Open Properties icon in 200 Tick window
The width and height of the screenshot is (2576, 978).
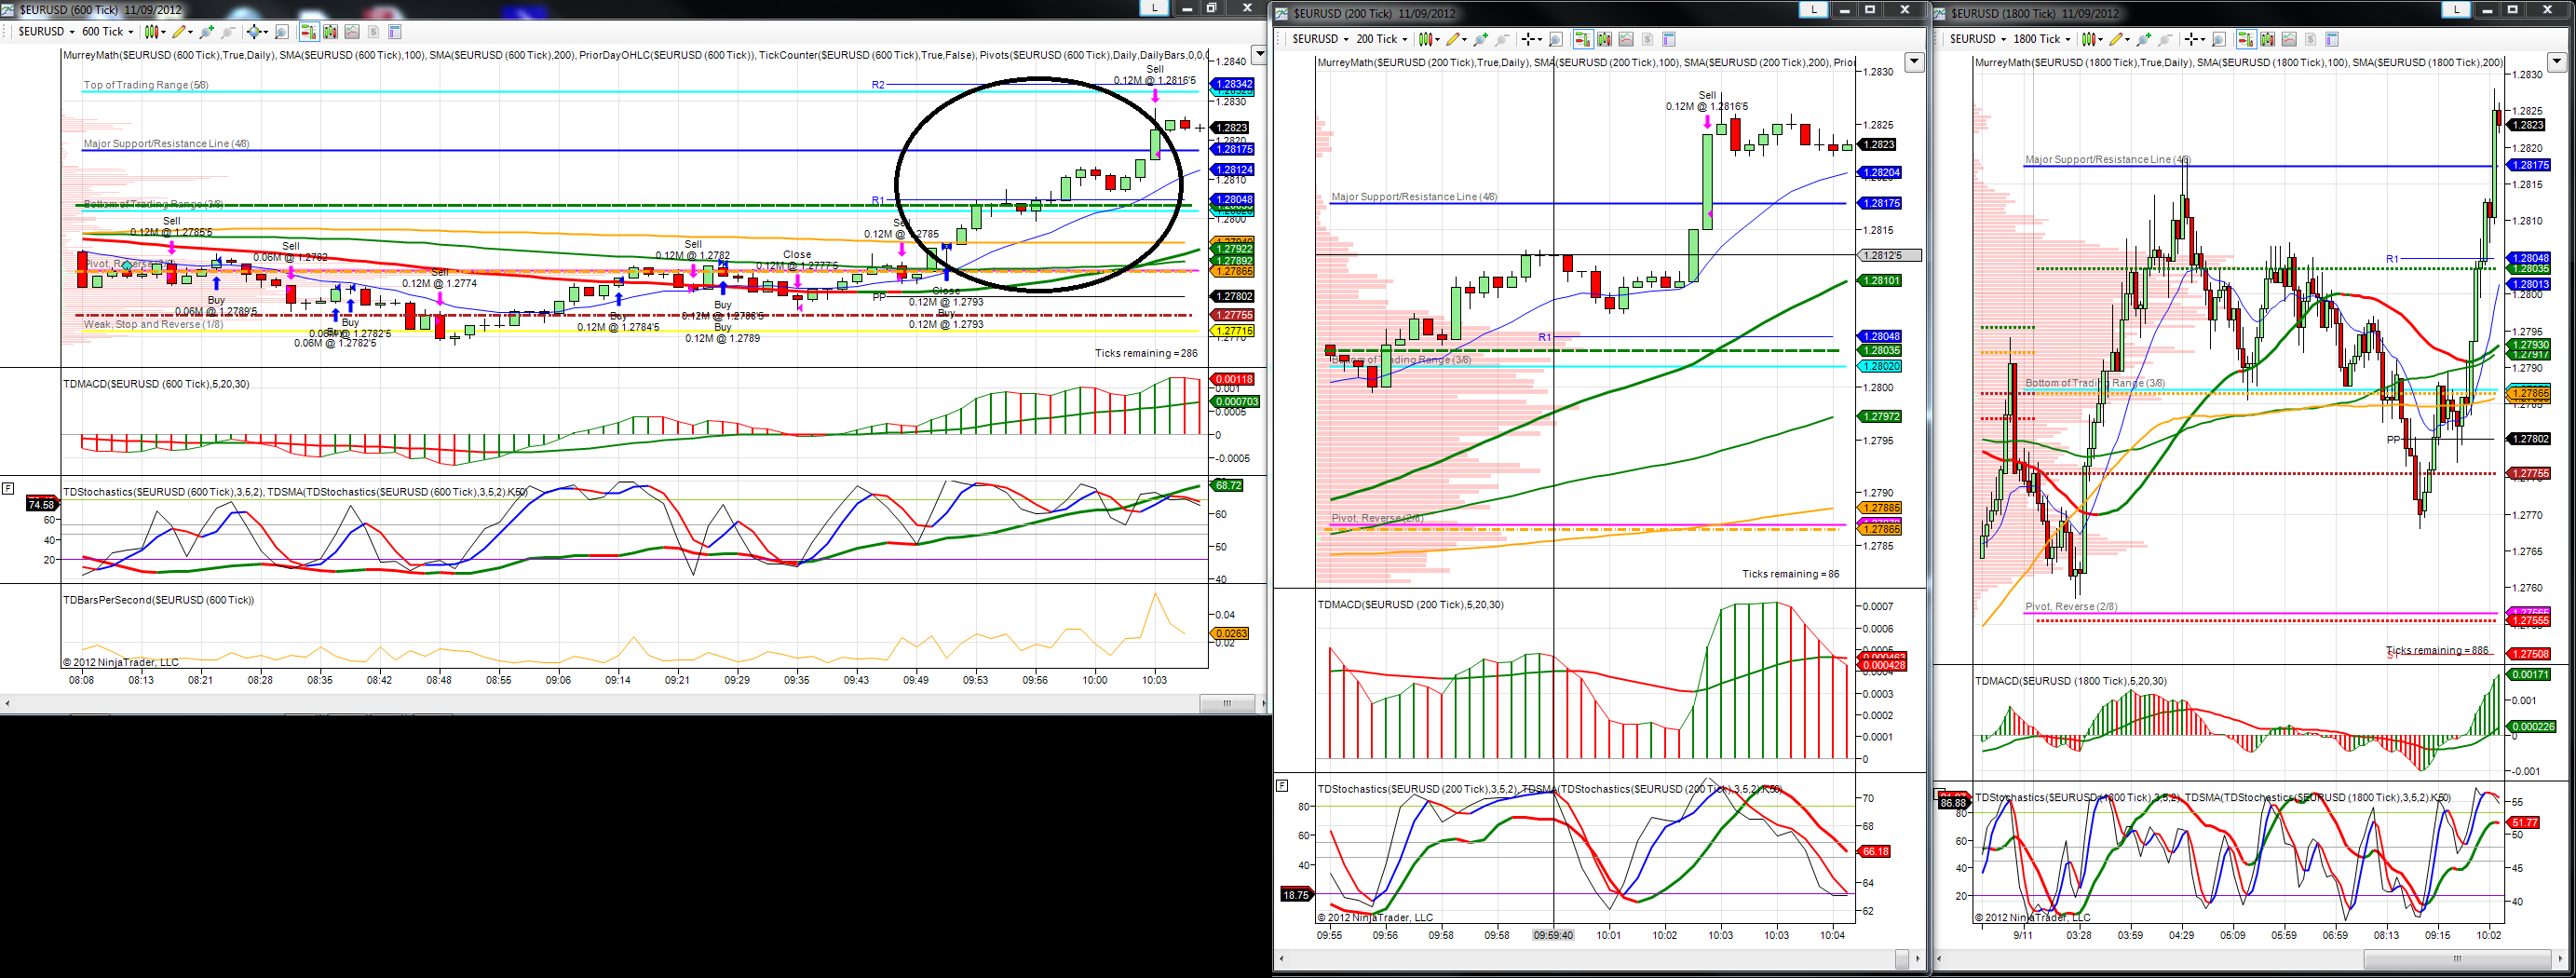(x=1669, y=39)
